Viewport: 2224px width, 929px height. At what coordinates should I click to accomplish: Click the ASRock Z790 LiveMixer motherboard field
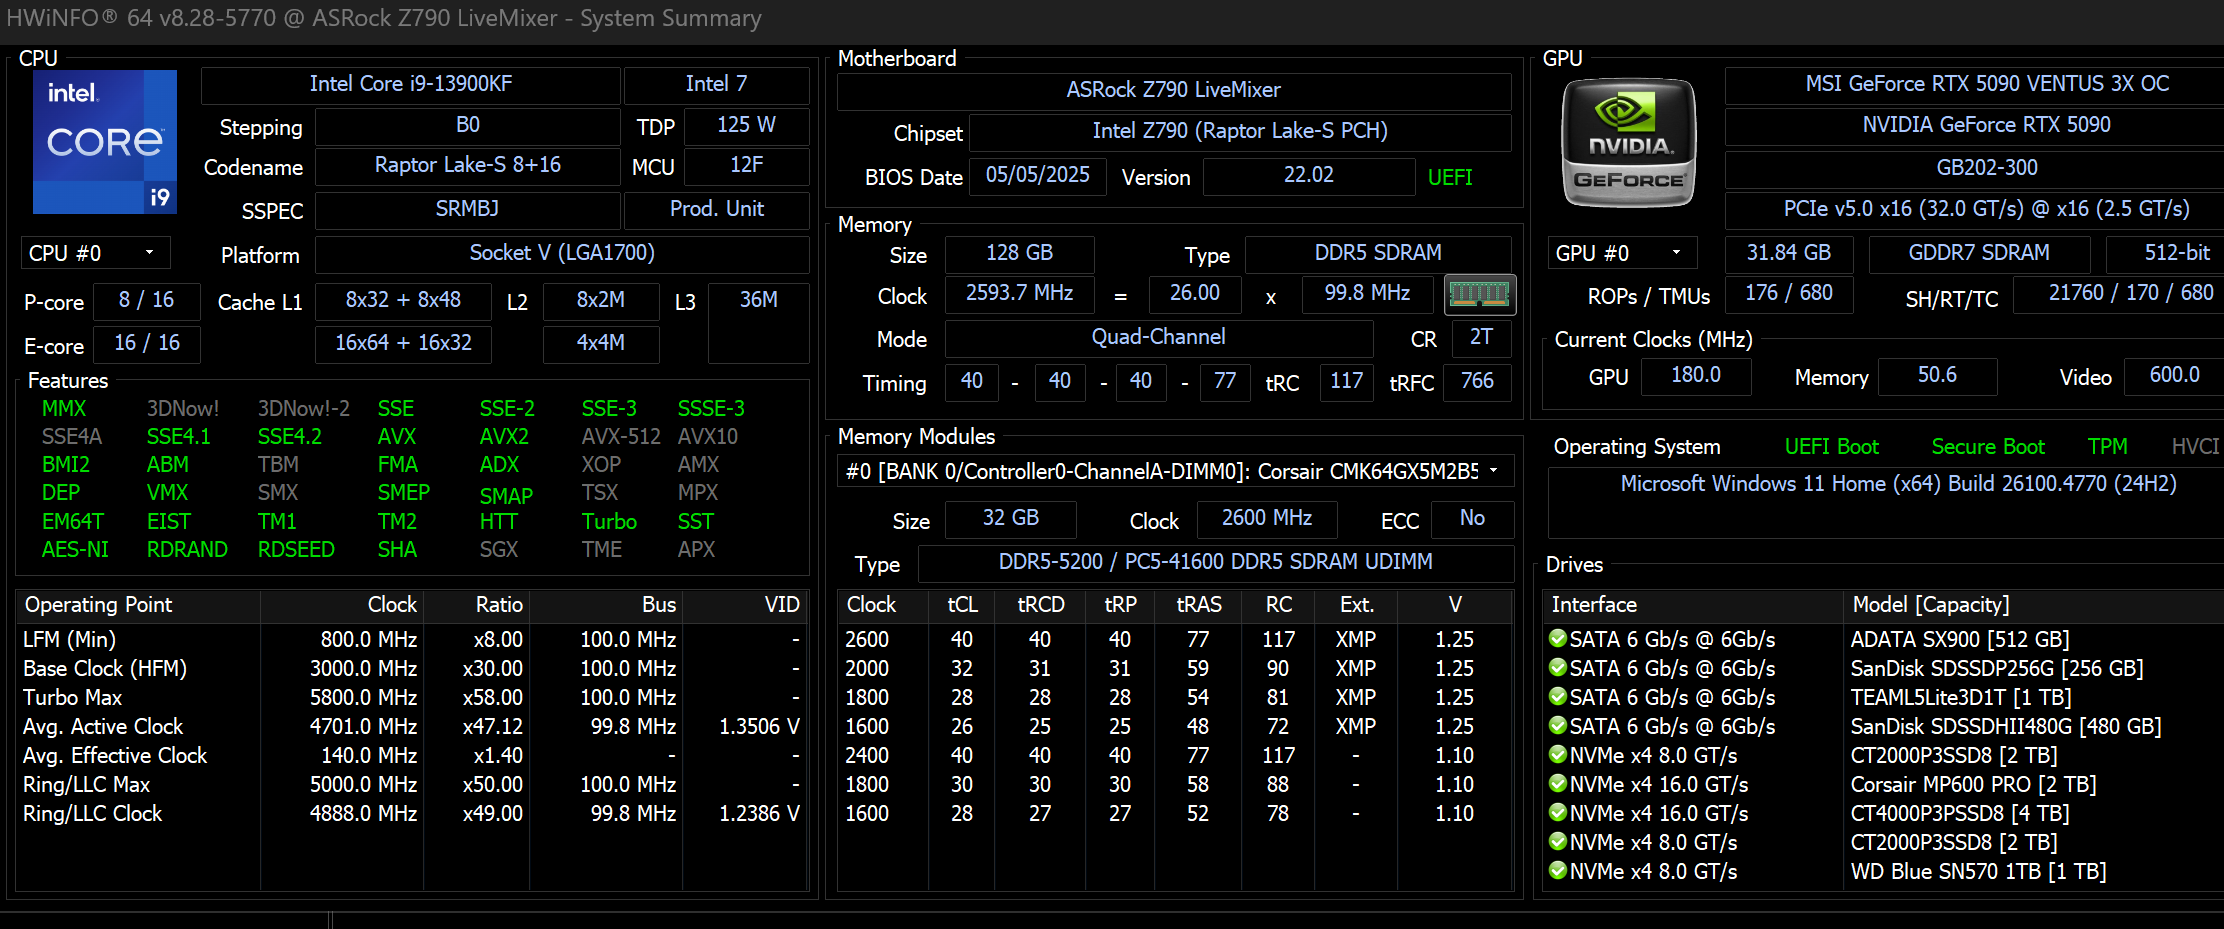point(1174,91)
